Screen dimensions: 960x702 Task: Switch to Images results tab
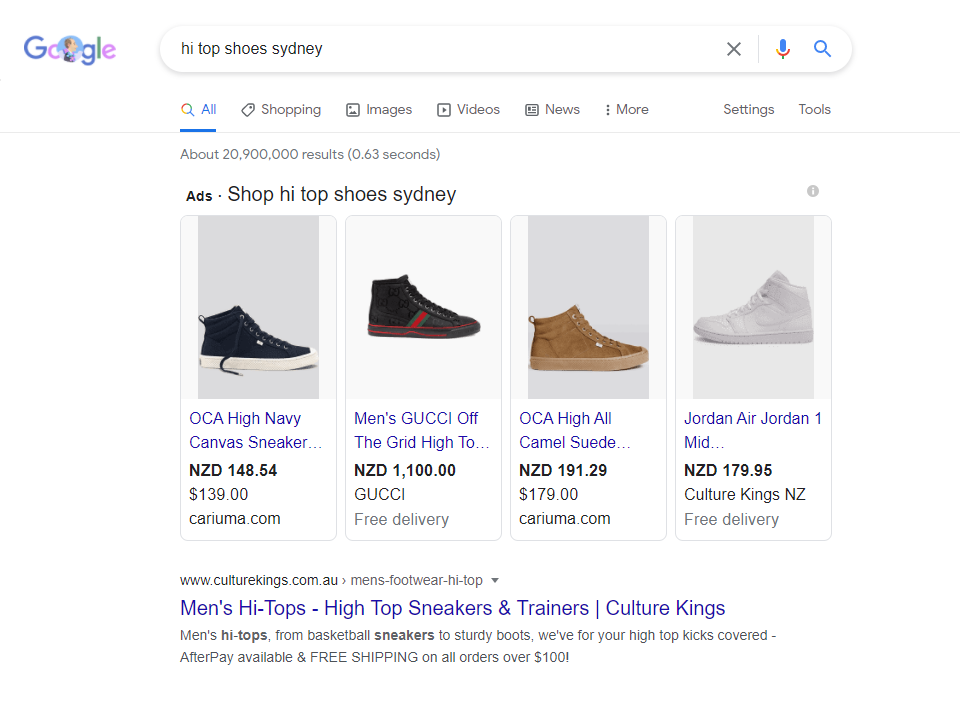(x=379, y=110)
